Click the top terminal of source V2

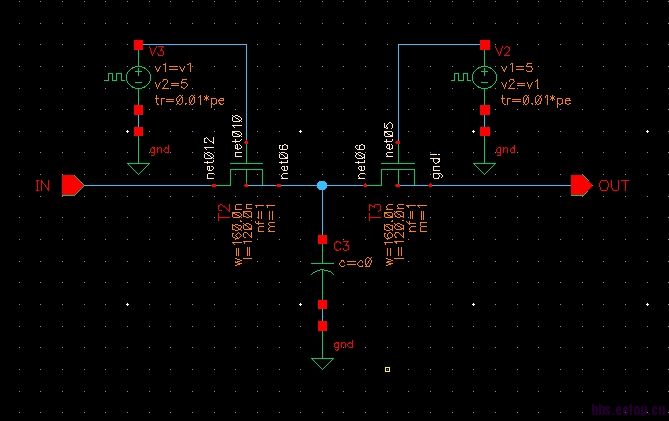point(485,45)
